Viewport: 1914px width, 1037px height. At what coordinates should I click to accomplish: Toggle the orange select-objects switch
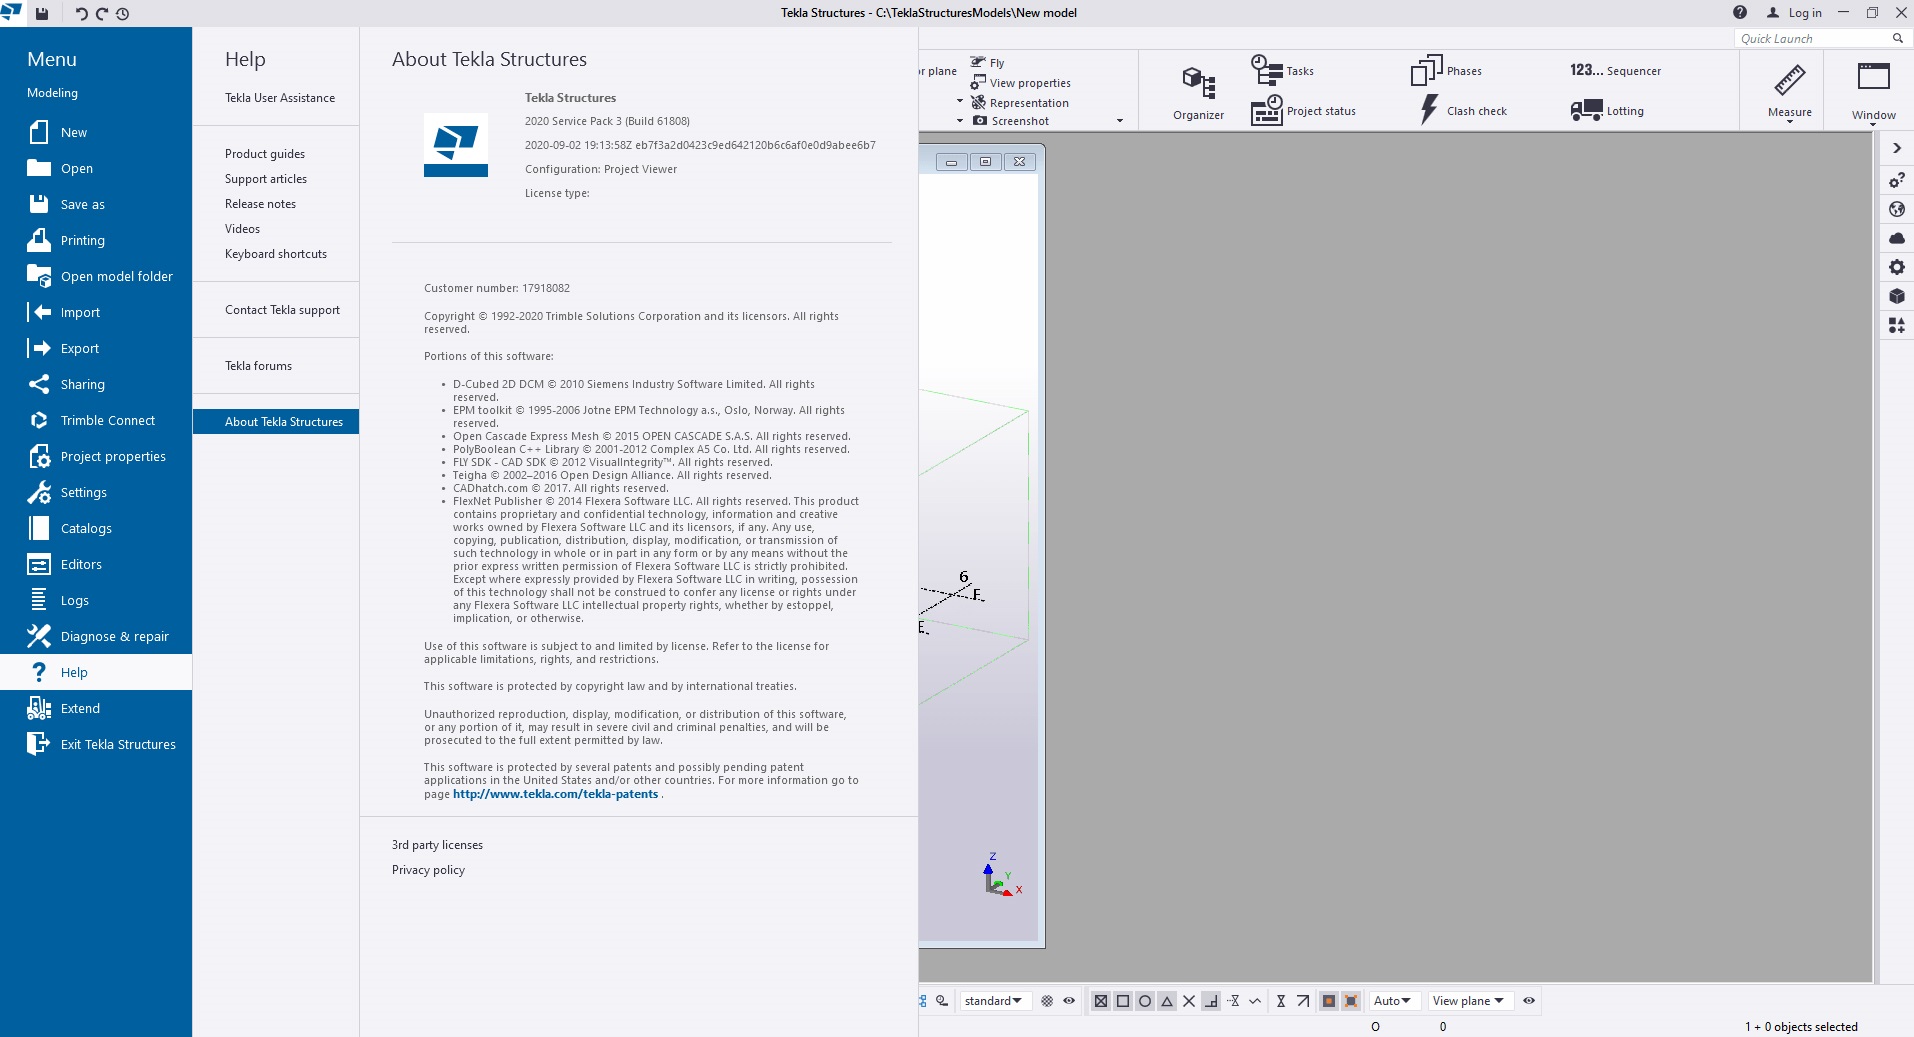tap(1329, 1000)
